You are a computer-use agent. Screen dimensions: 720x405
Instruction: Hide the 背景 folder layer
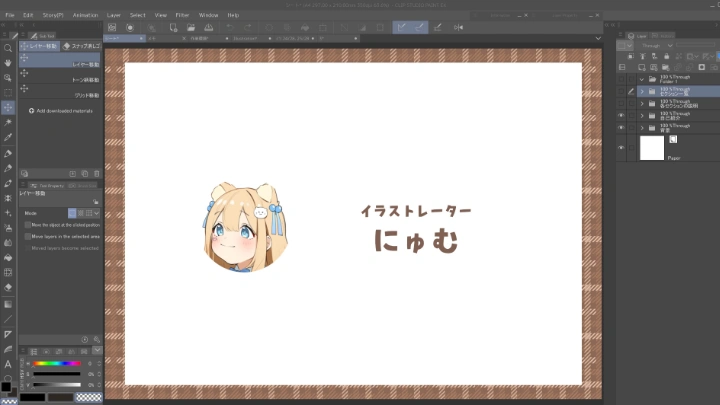[621, 128]
